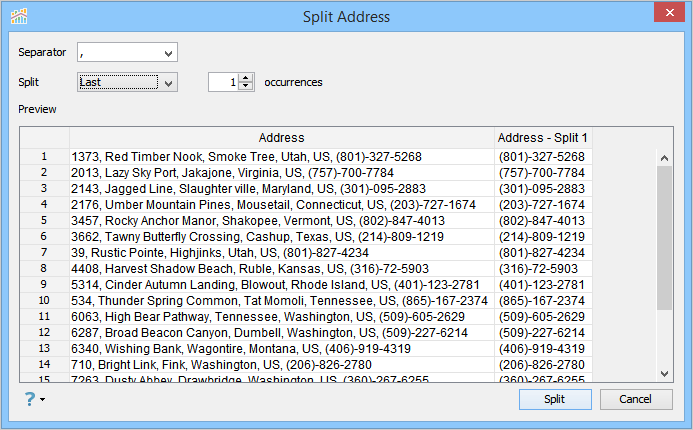This screenshot has width=693, height=430.
Task: Click the occurrences number field
Action: (223, 82)
